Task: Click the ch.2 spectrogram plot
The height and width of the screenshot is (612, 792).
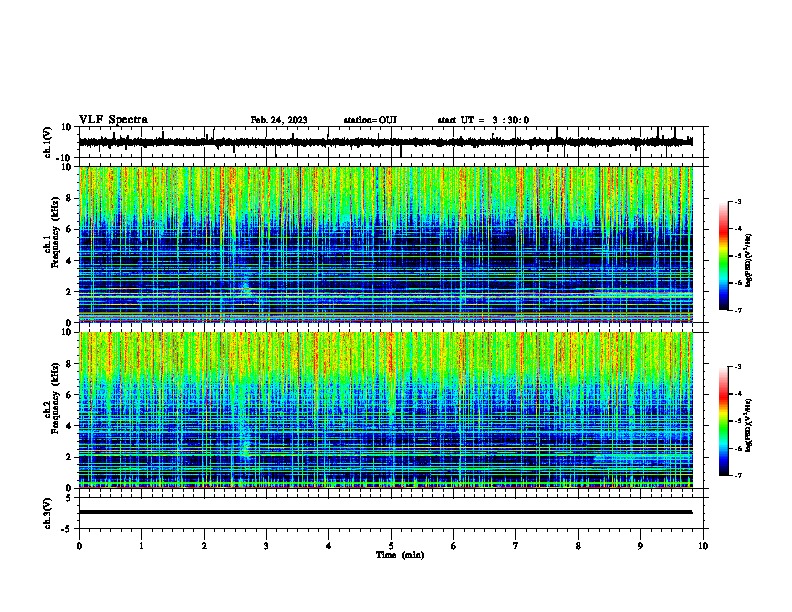Action: 385,410
